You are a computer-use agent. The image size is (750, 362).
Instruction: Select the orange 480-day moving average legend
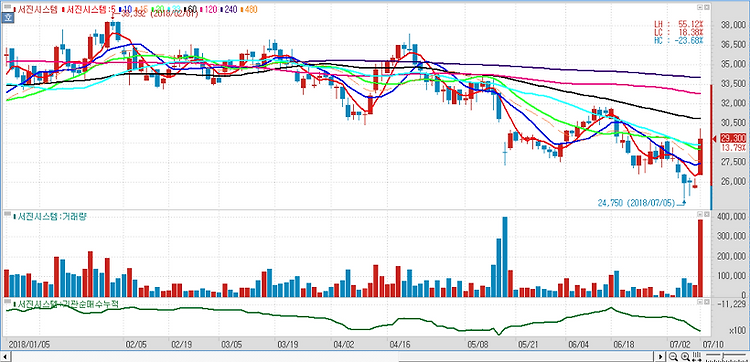coord(249,9)
